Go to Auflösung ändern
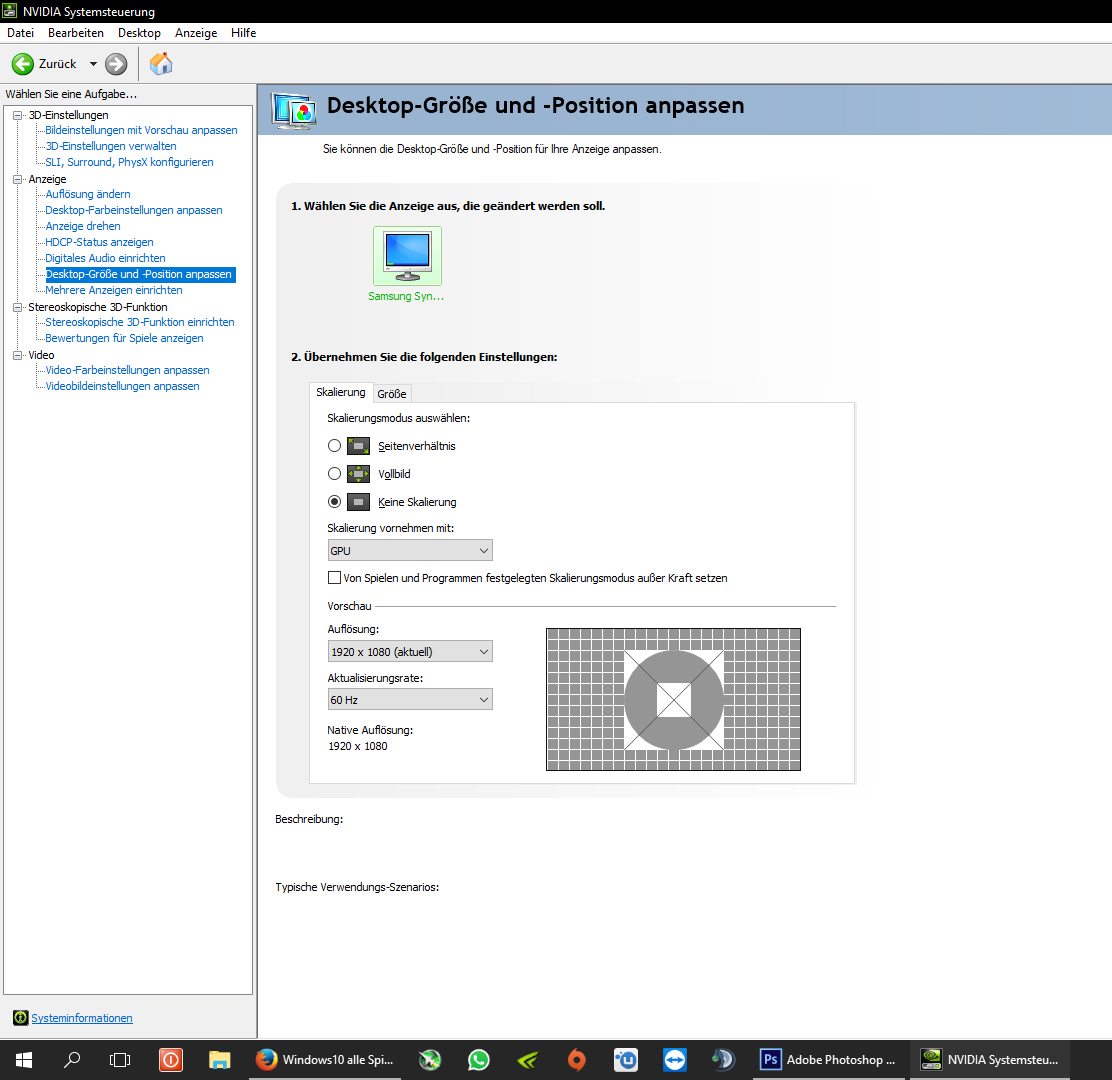The width and height of the screenshot is (1112, 1080). (88, 194)
